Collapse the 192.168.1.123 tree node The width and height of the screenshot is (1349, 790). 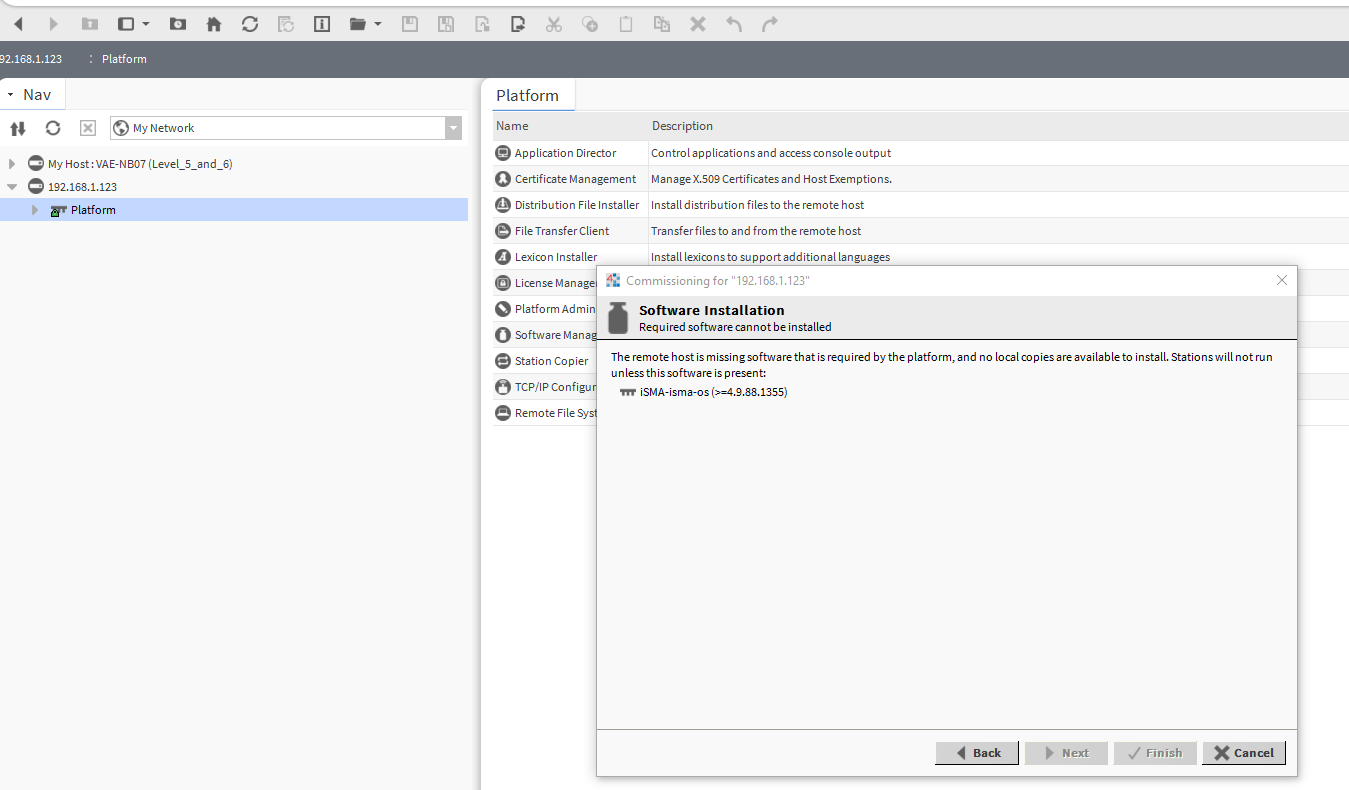[x=12, y=187]
